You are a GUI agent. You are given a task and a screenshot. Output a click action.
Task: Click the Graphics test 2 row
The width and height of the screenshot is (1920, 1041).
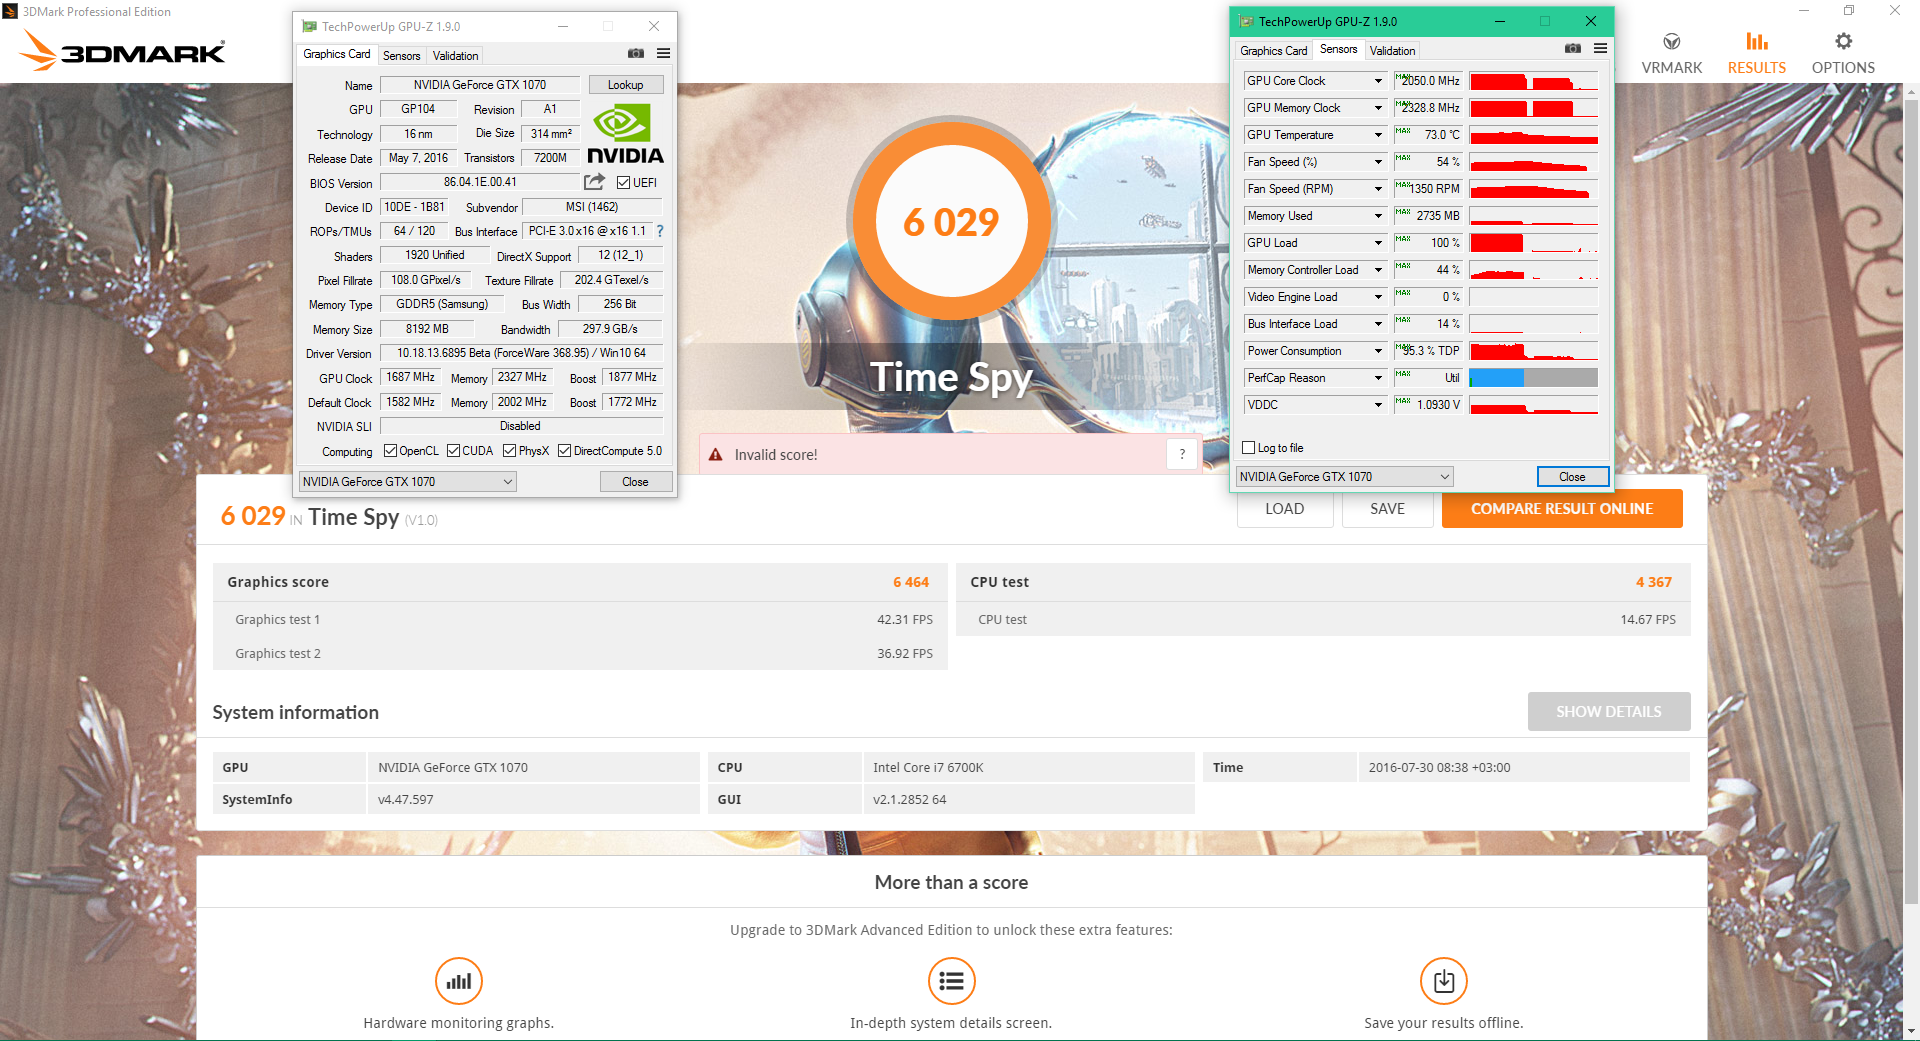[580, 653]
